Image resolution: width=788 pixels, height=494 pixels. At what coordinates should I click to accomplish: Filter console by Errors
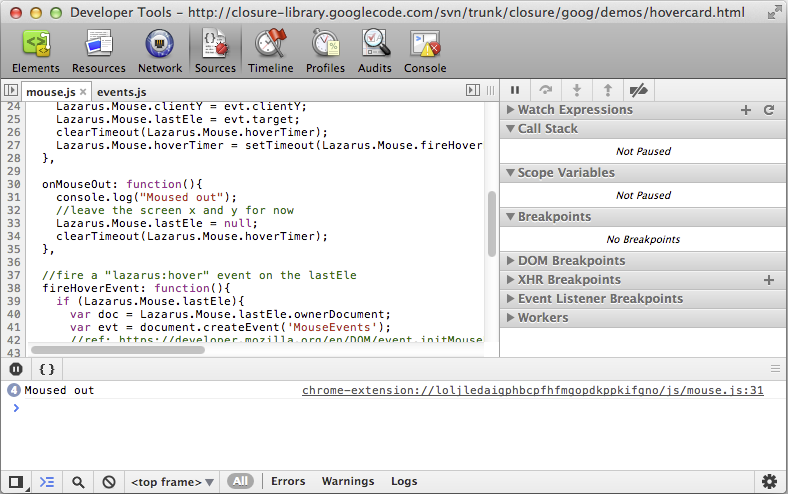[288, 482]
